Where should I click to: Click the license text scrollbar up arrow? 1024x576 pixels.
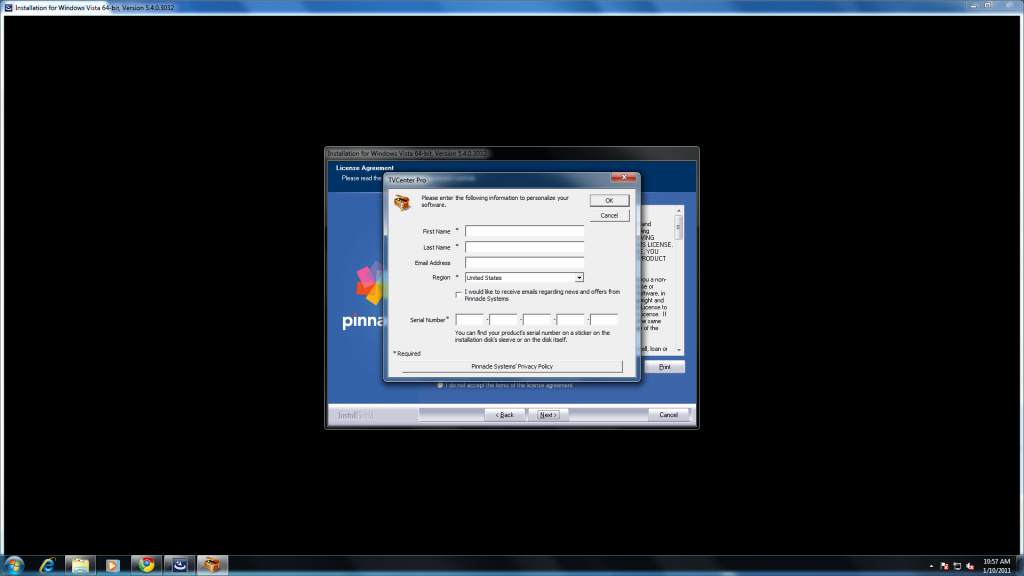pyautogui.click(x=679, y=211)
